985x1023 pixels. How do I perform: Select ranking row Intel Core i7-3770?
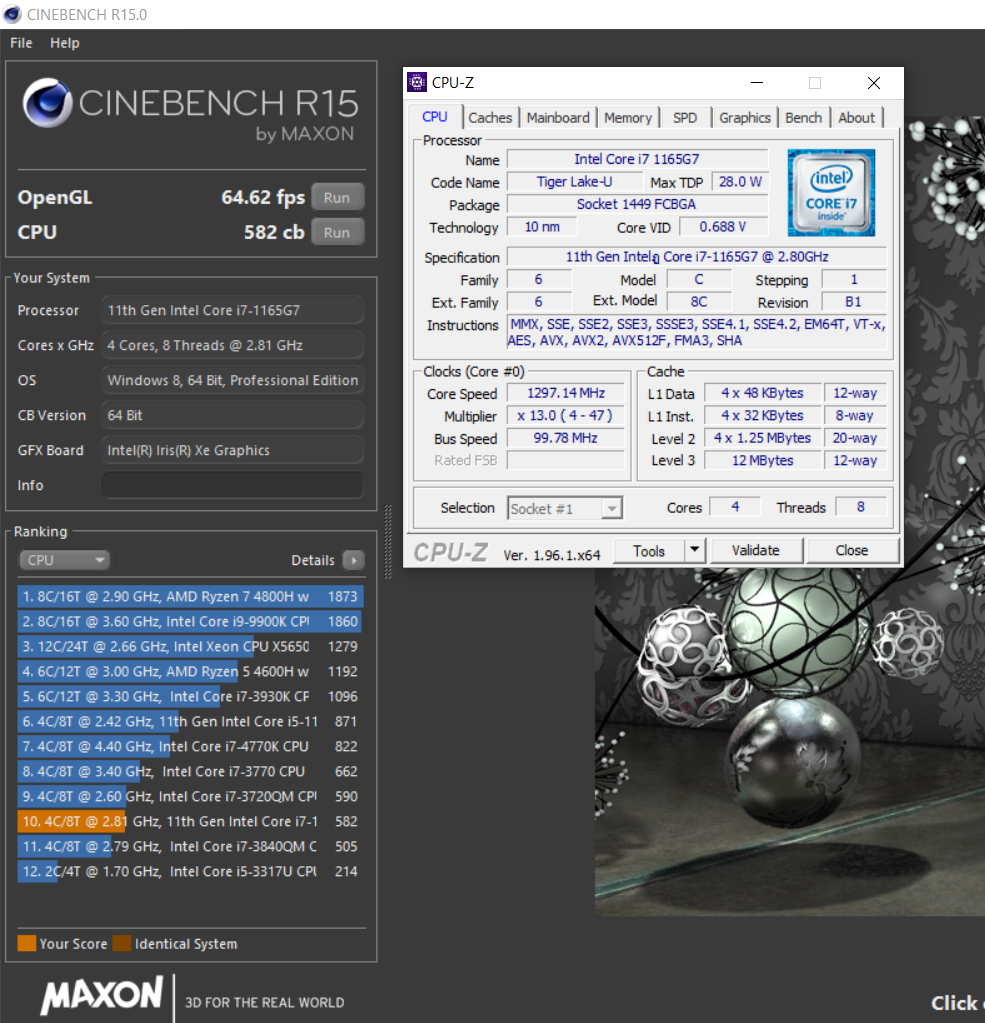[190, 771]
